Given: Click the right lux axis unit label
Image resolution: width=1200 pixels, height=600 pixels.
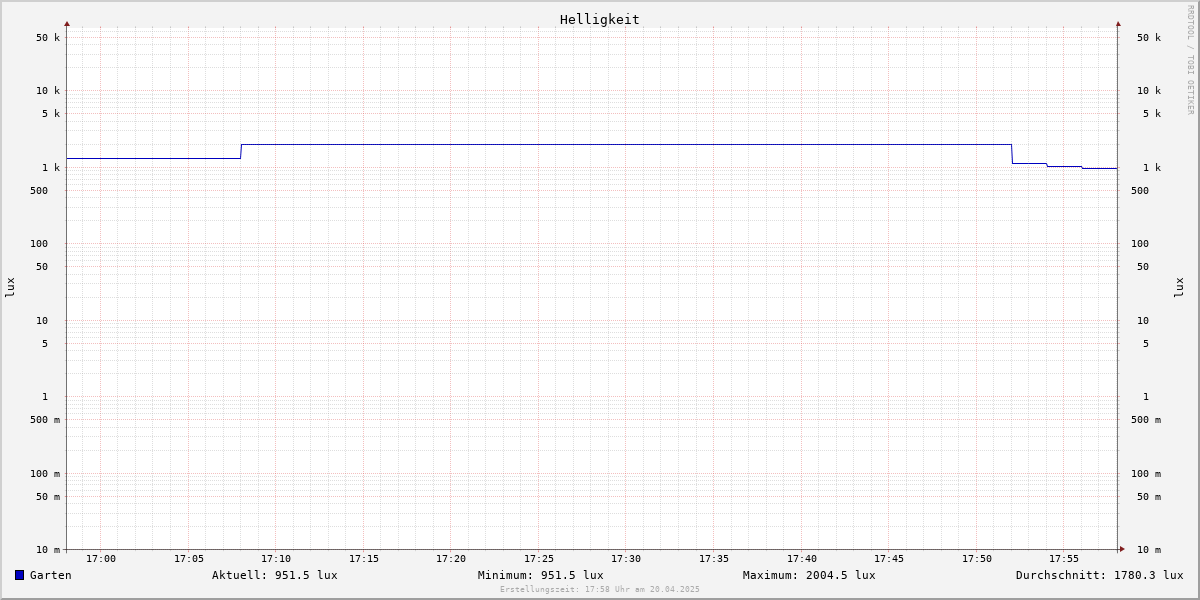Looking at the screenshot, I should pos(1179,287).
